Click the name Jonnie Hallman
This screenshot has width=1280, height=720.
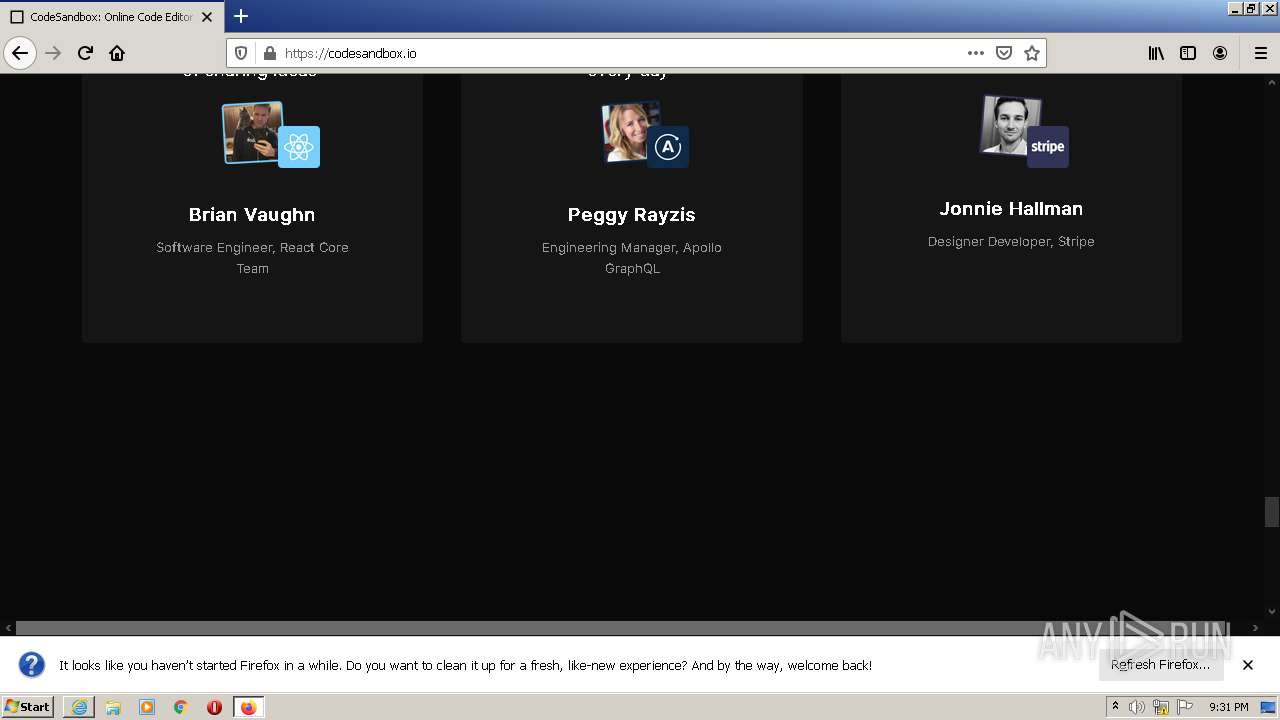coord(1011,209)
